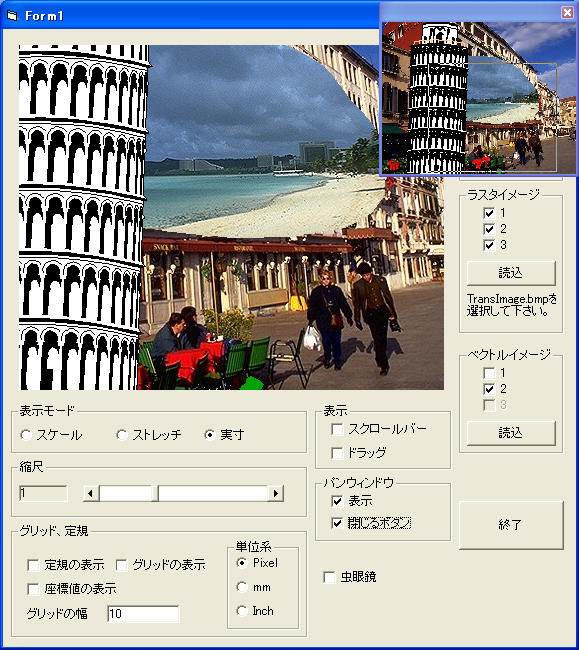Click the scale scrollbar left arrow
579x650 pixels.
[91, 493]
